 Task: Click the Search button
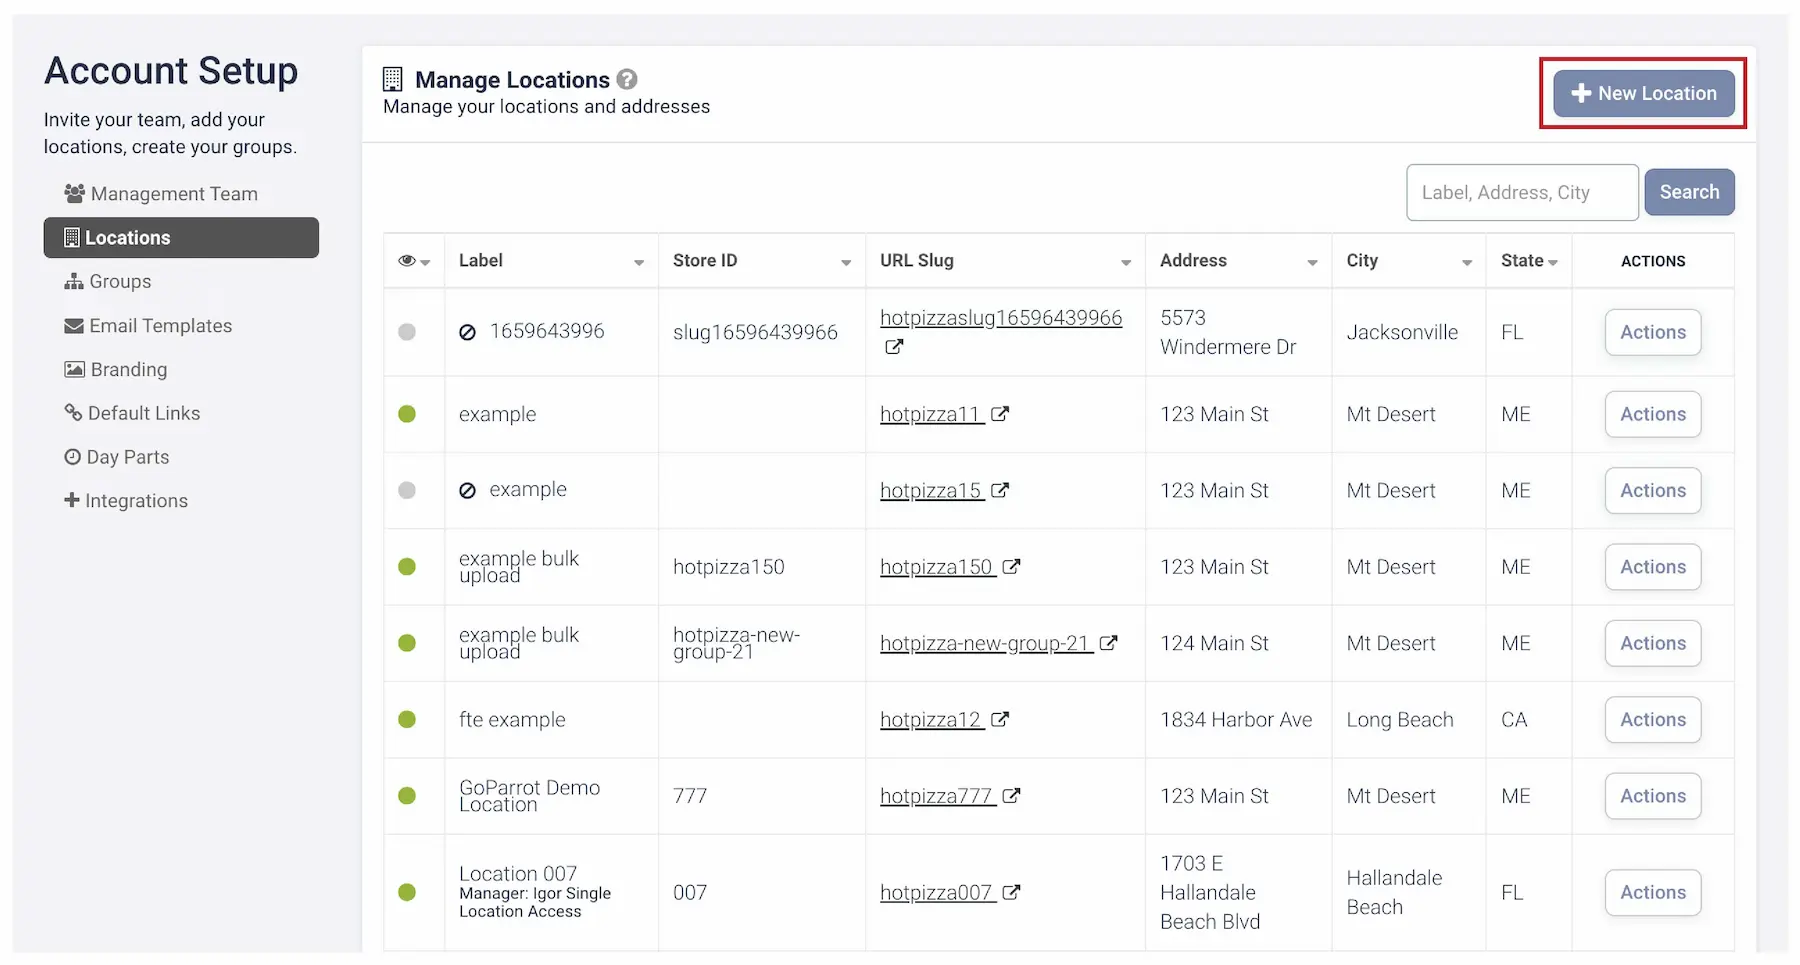[x=1689, y=192]
